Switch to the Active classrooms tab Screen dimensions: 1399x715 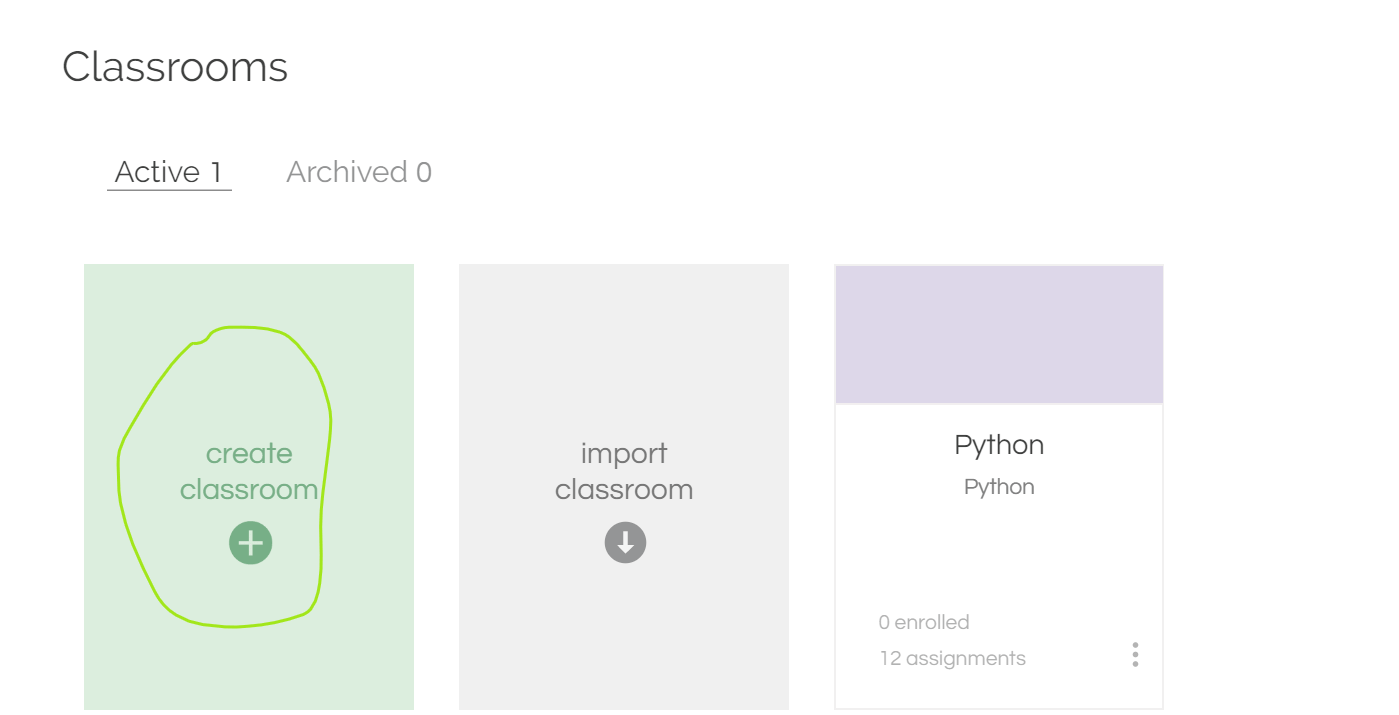click(169, 172)
